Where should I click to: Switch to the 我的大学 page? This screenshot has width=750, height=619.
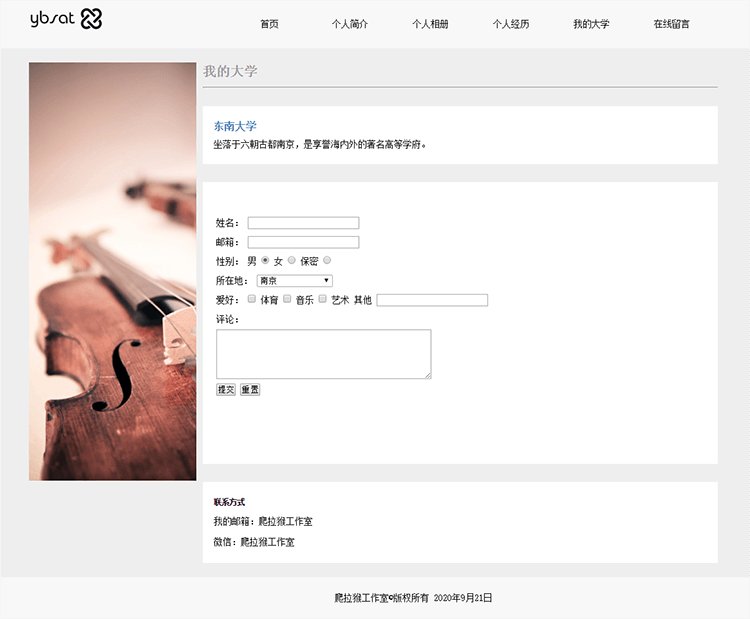pyautogui.click(x=591, y=24)
